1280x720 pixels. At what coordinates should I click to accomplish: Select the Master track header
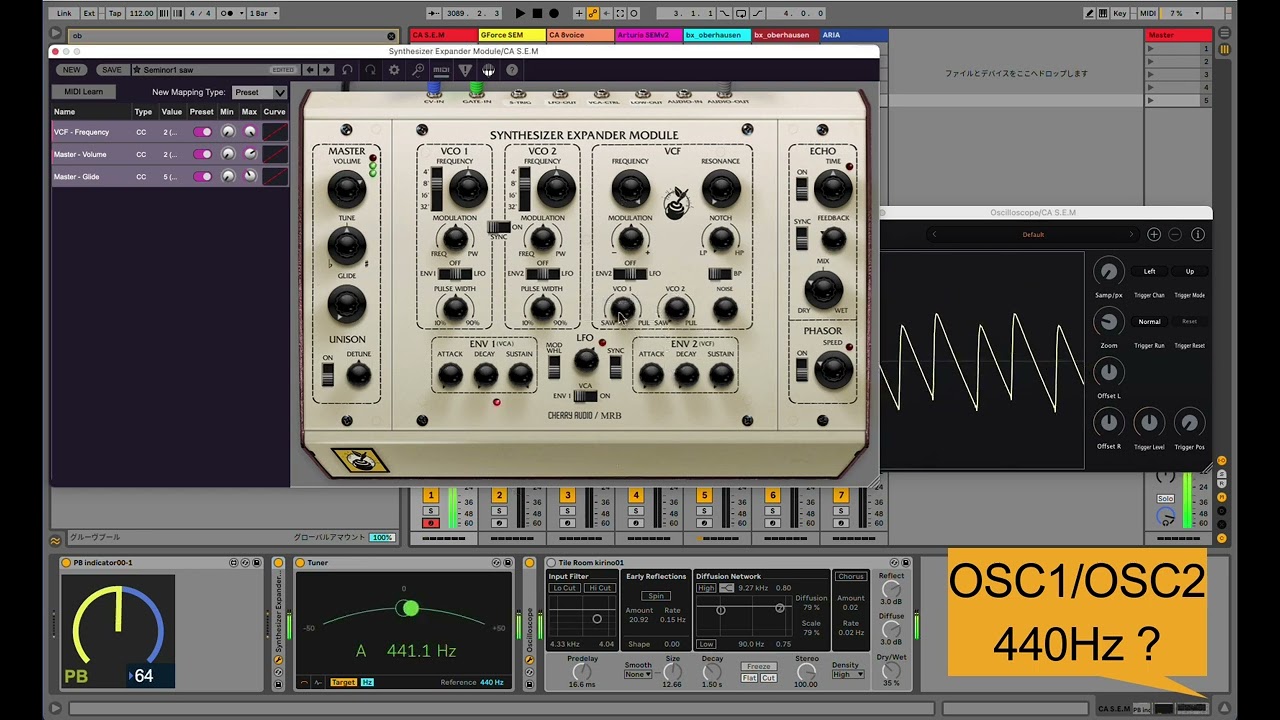pos(1178,35)
